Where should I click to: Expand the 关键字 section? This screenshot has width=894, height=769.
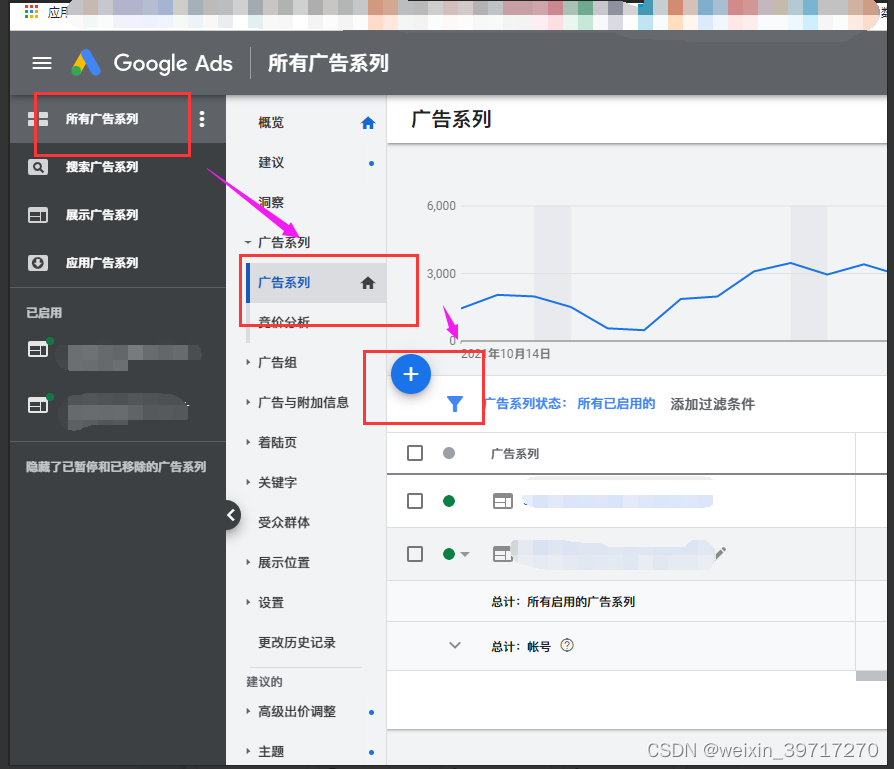pyautogui.click(x=247, y=482)
